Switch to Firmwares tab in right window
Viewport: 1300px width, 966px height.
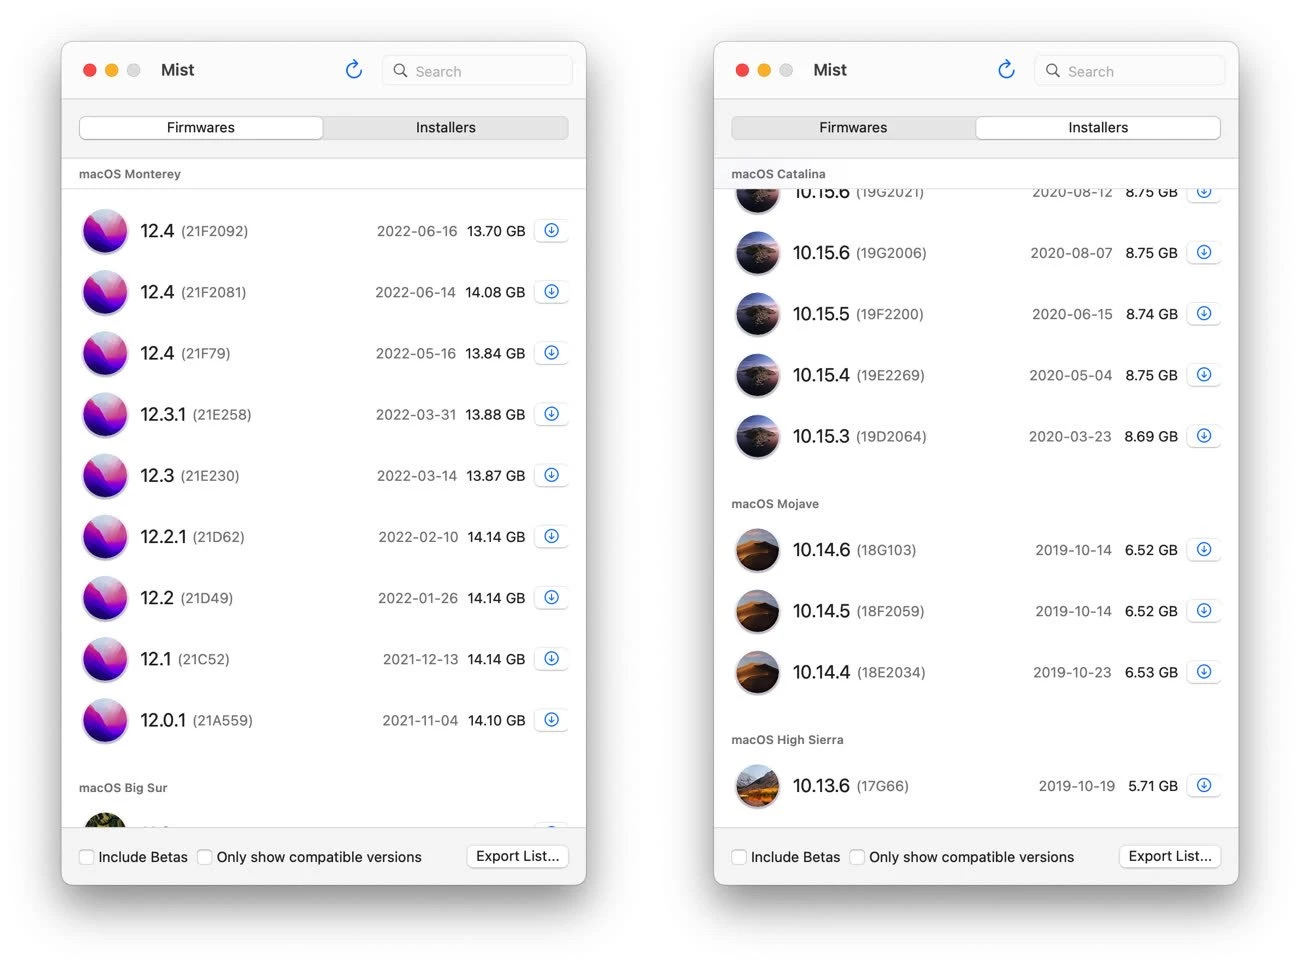pyautogui.click(x=853, y=128)
